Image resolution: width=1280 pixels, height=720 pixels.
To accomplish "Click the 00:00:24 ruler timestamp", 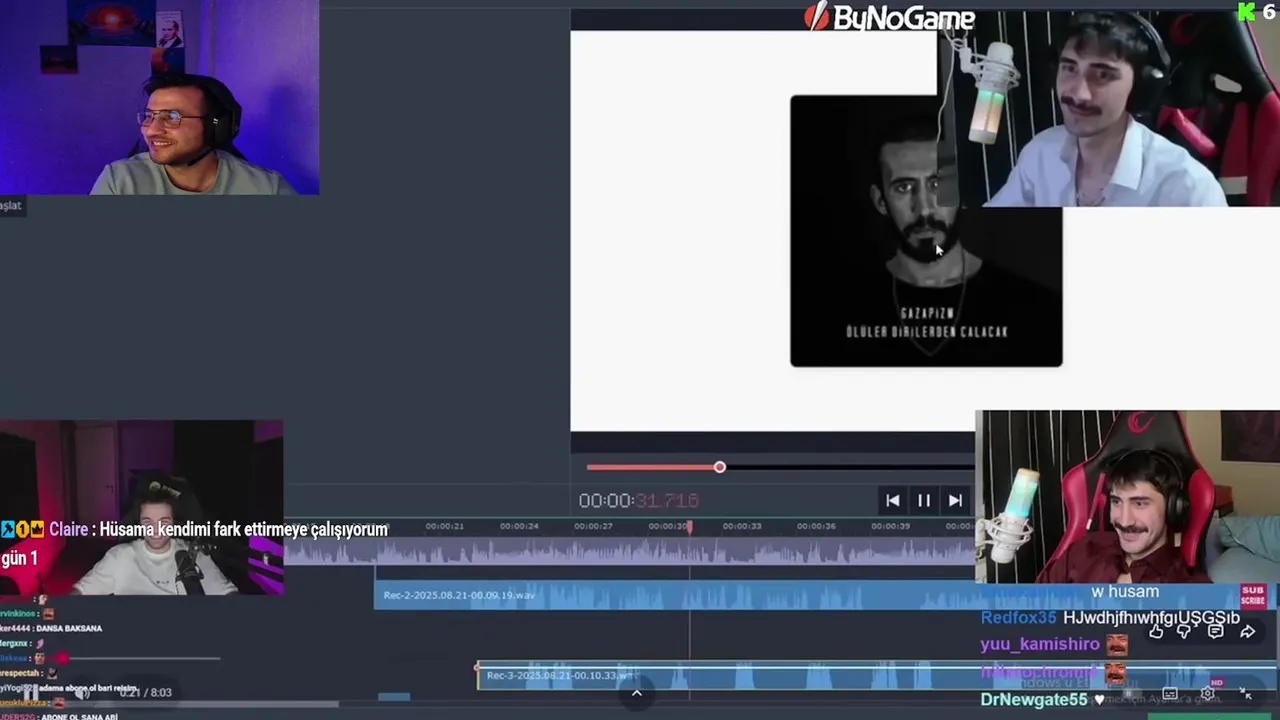I will 519,526.
